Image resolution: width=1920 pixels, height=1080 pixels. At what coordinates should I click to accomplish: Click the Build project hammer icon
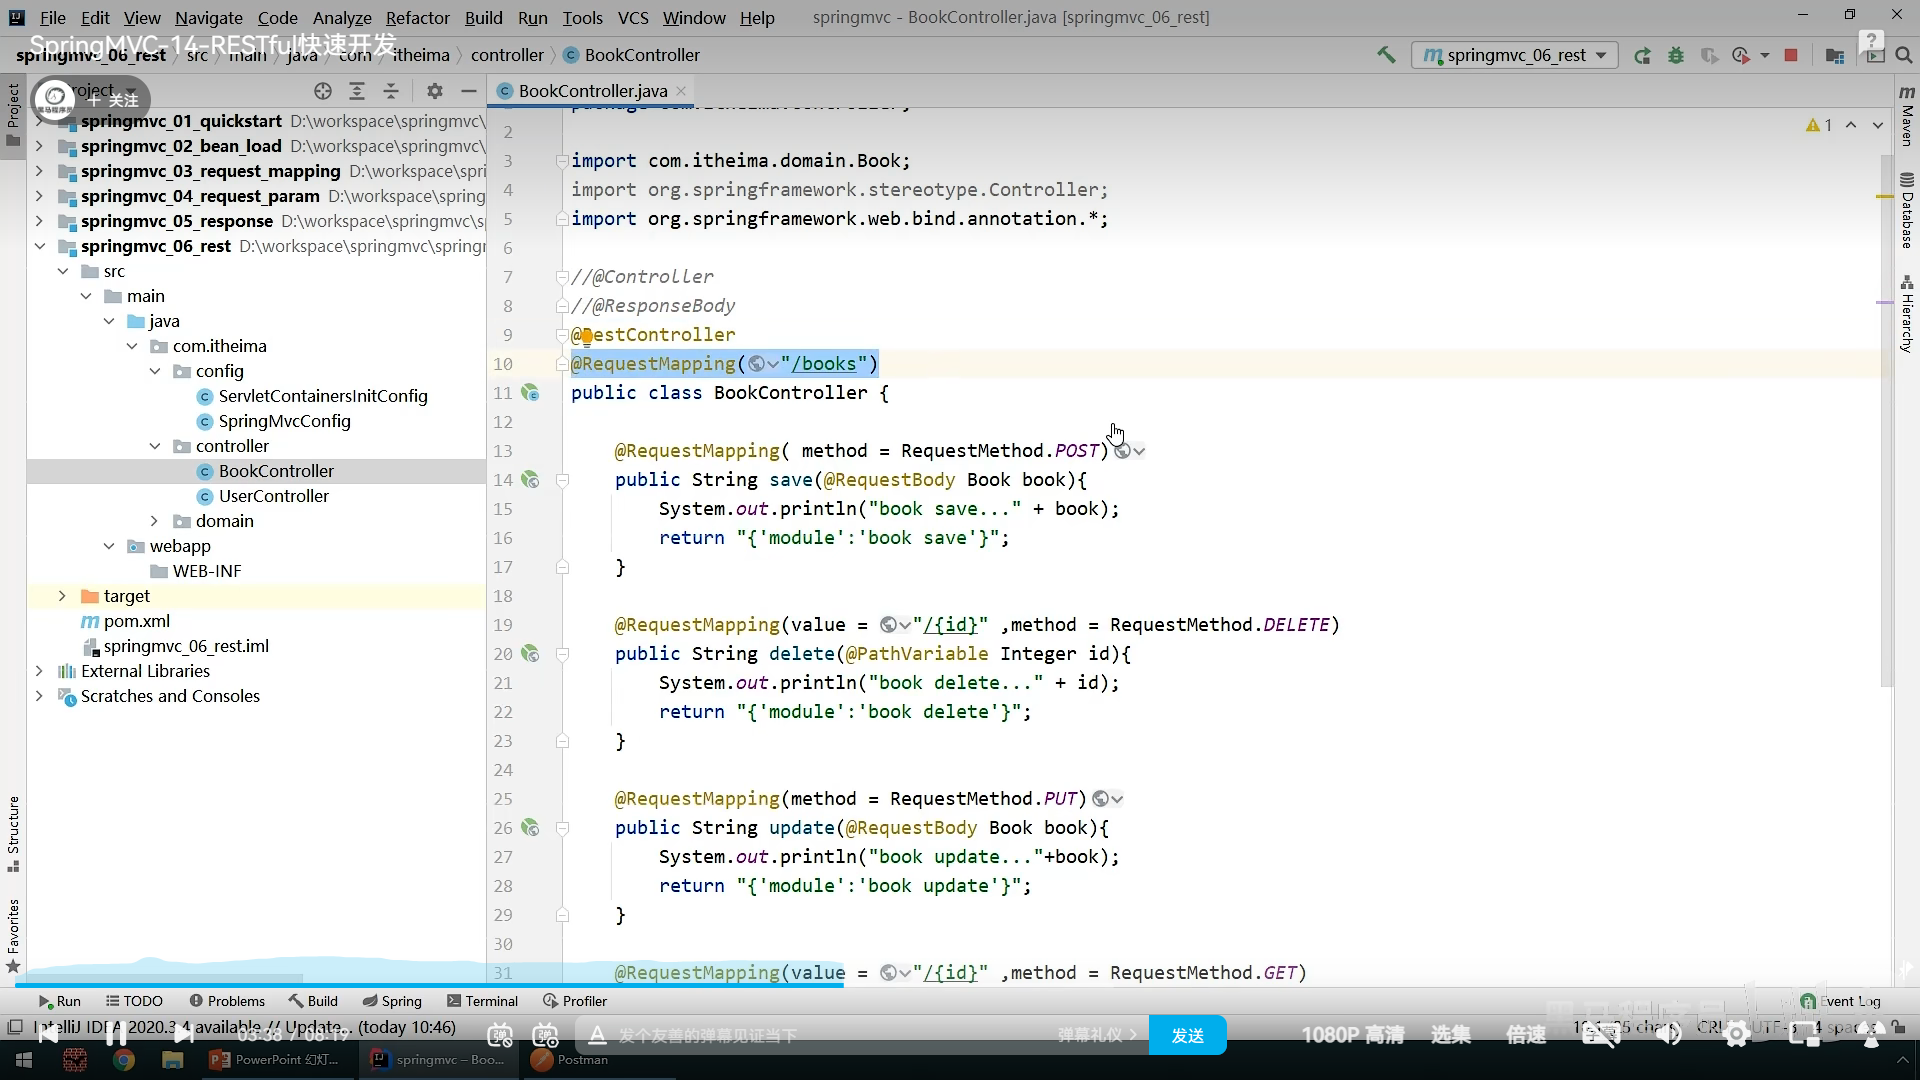(1386, 55)
